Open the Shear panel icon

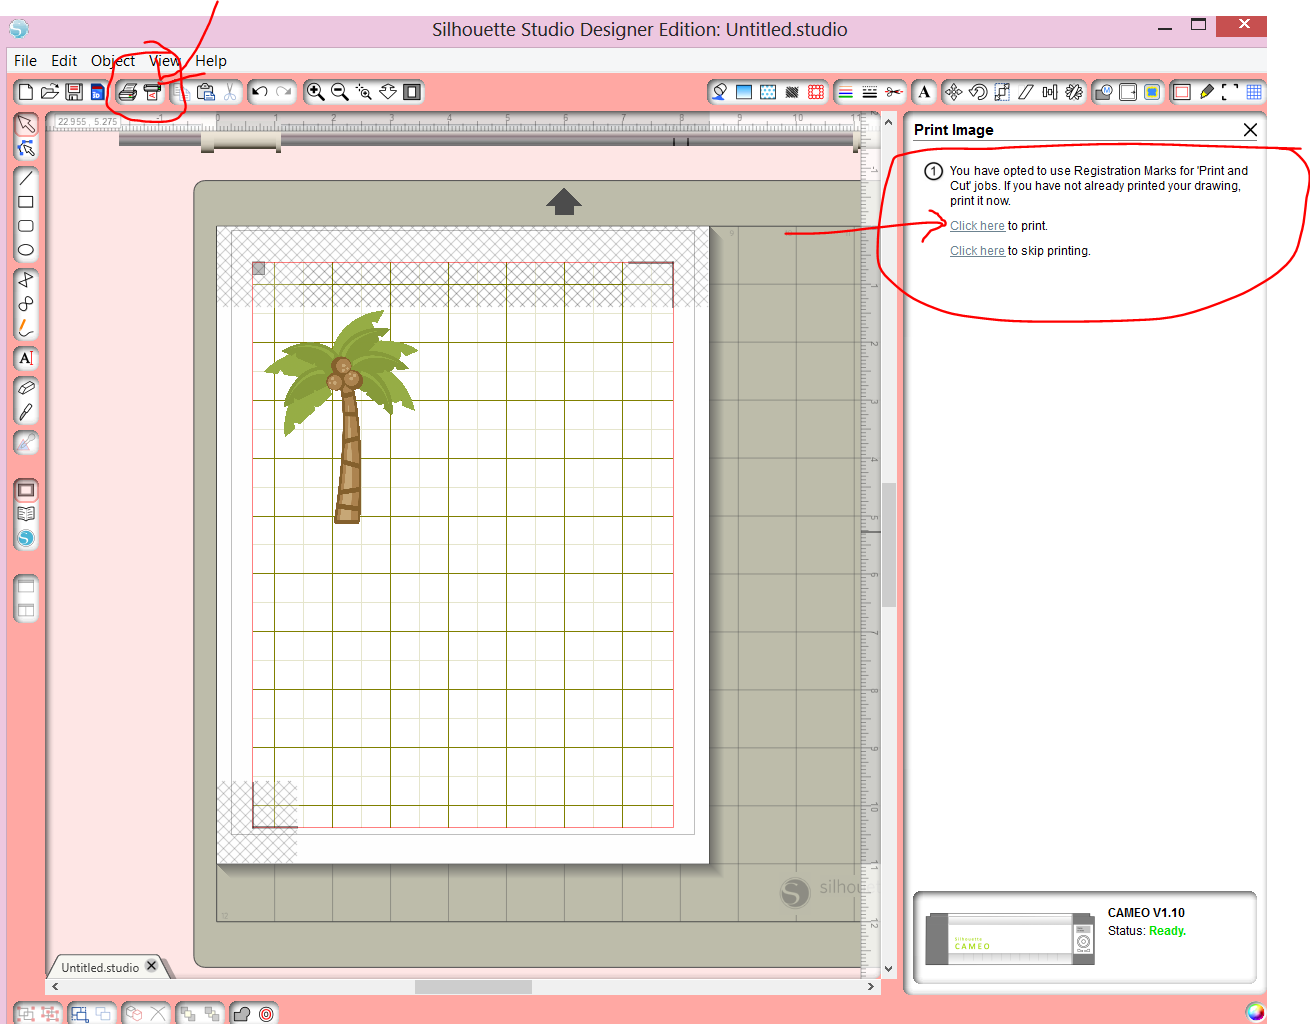(1026, 92)
